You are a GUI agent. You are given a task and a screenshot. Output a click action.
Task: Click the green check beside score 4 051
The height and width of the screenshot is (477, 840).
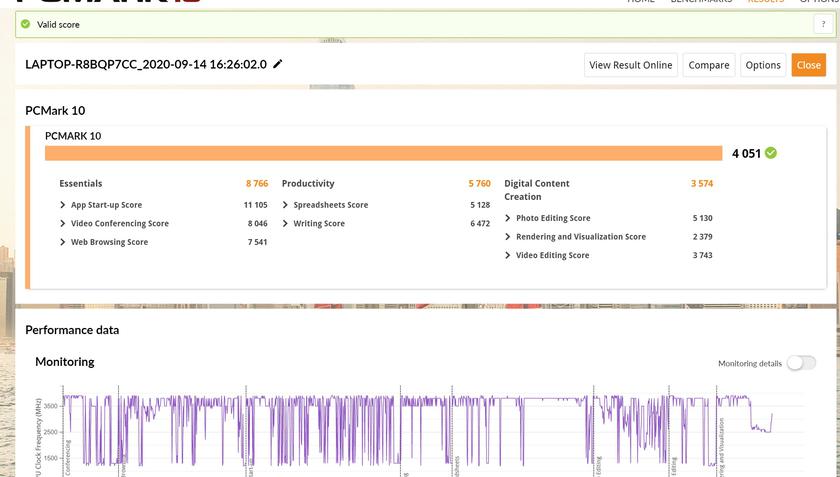(x=771, y=153)
